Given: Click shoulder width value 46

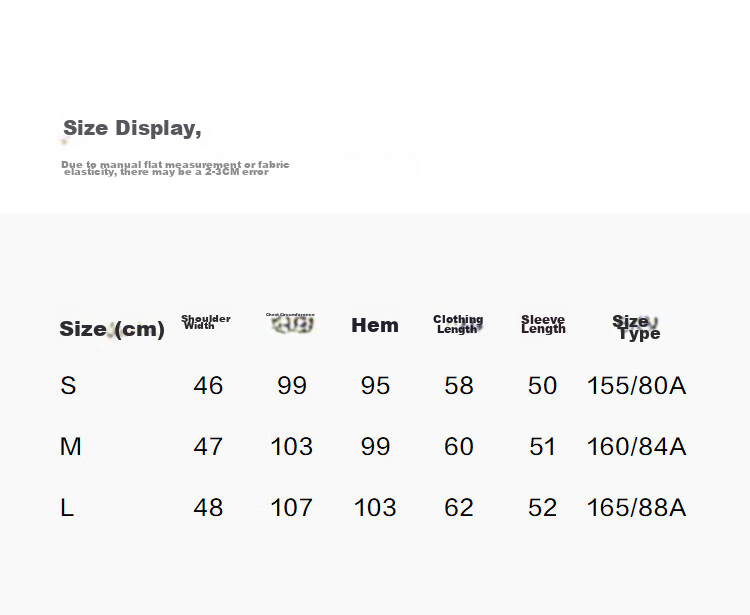Looking at the screenshot, I should 208,385.
